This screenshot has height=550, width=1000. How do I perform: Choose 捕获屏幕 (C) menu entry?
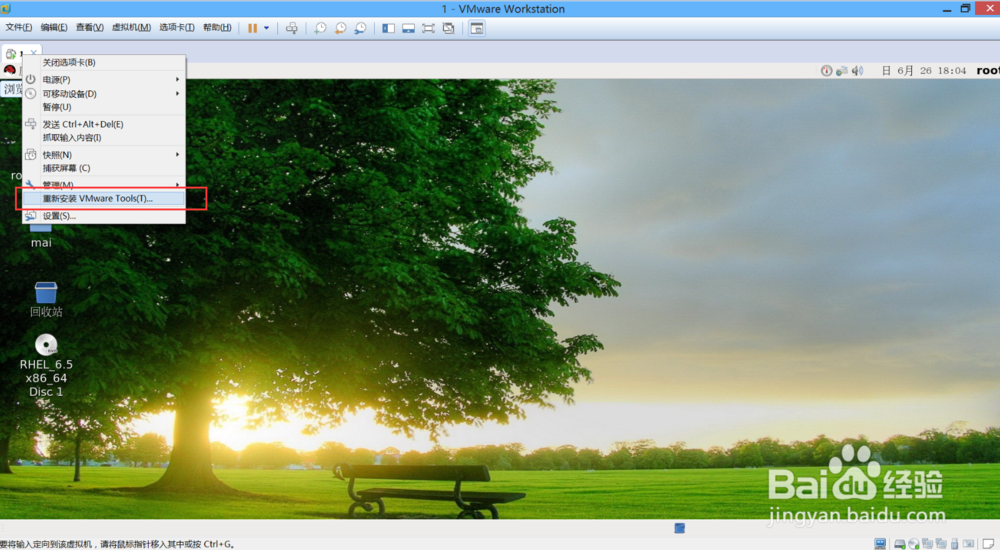(104, 168)
